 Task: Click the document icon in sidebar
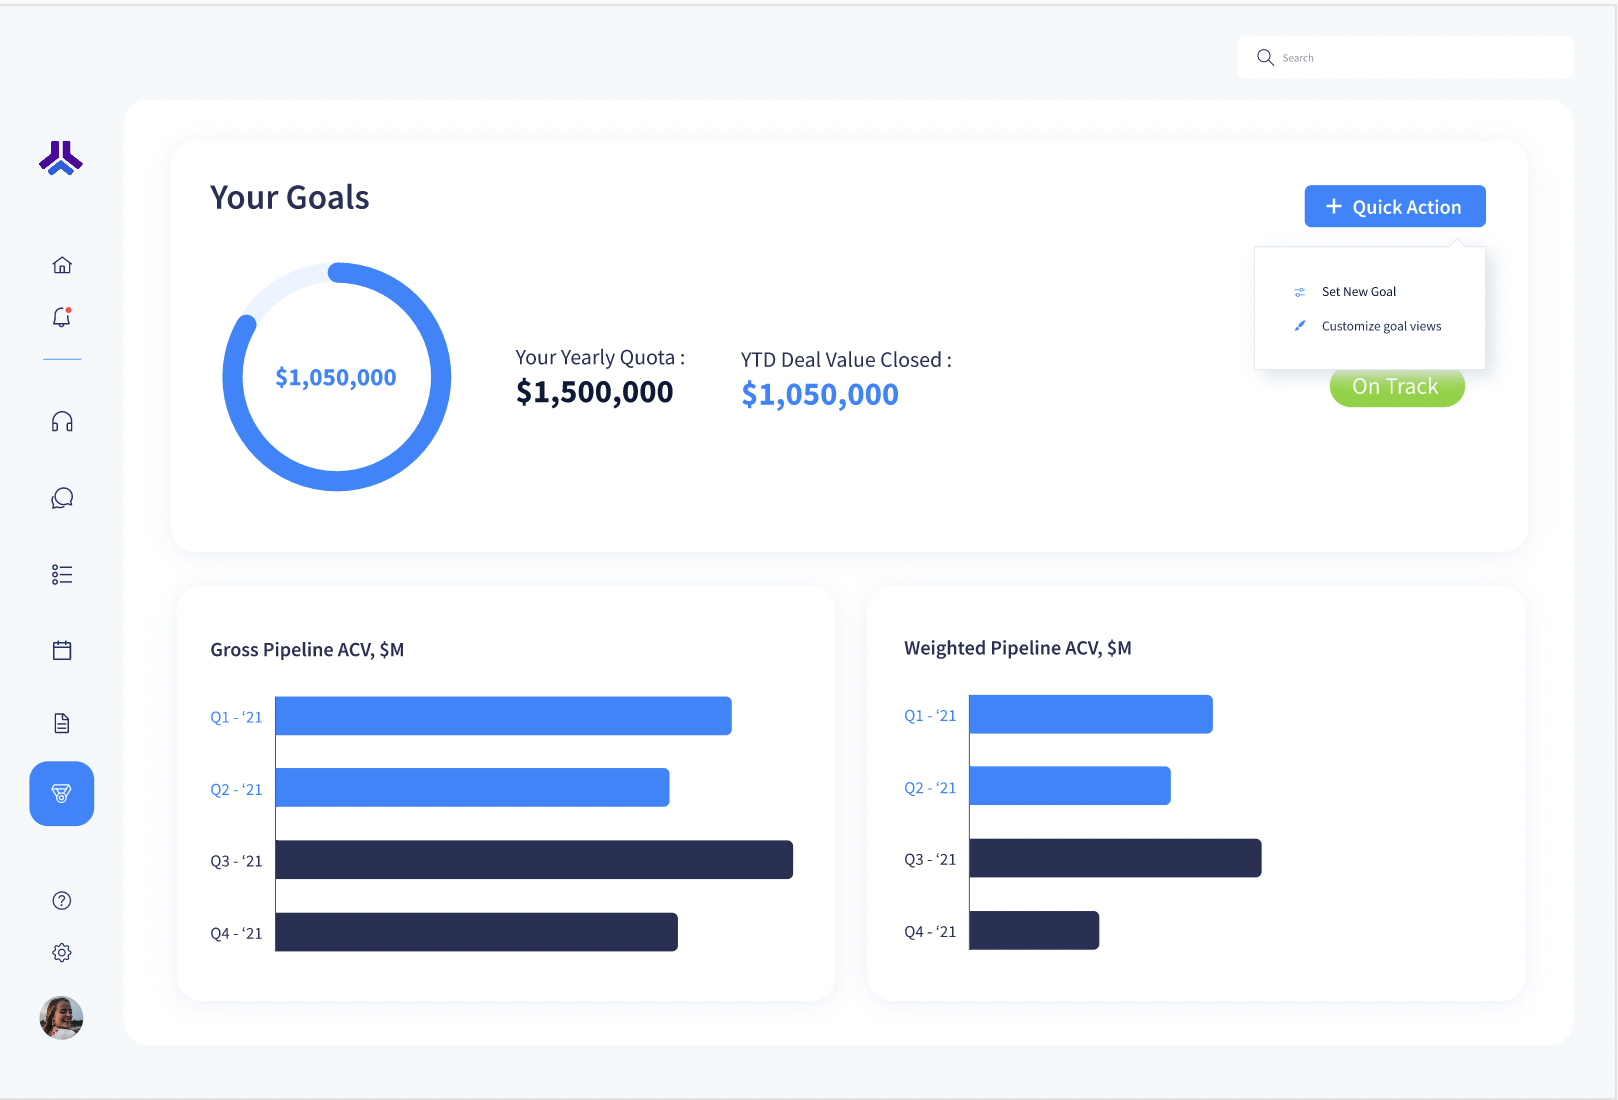point(61,722)
